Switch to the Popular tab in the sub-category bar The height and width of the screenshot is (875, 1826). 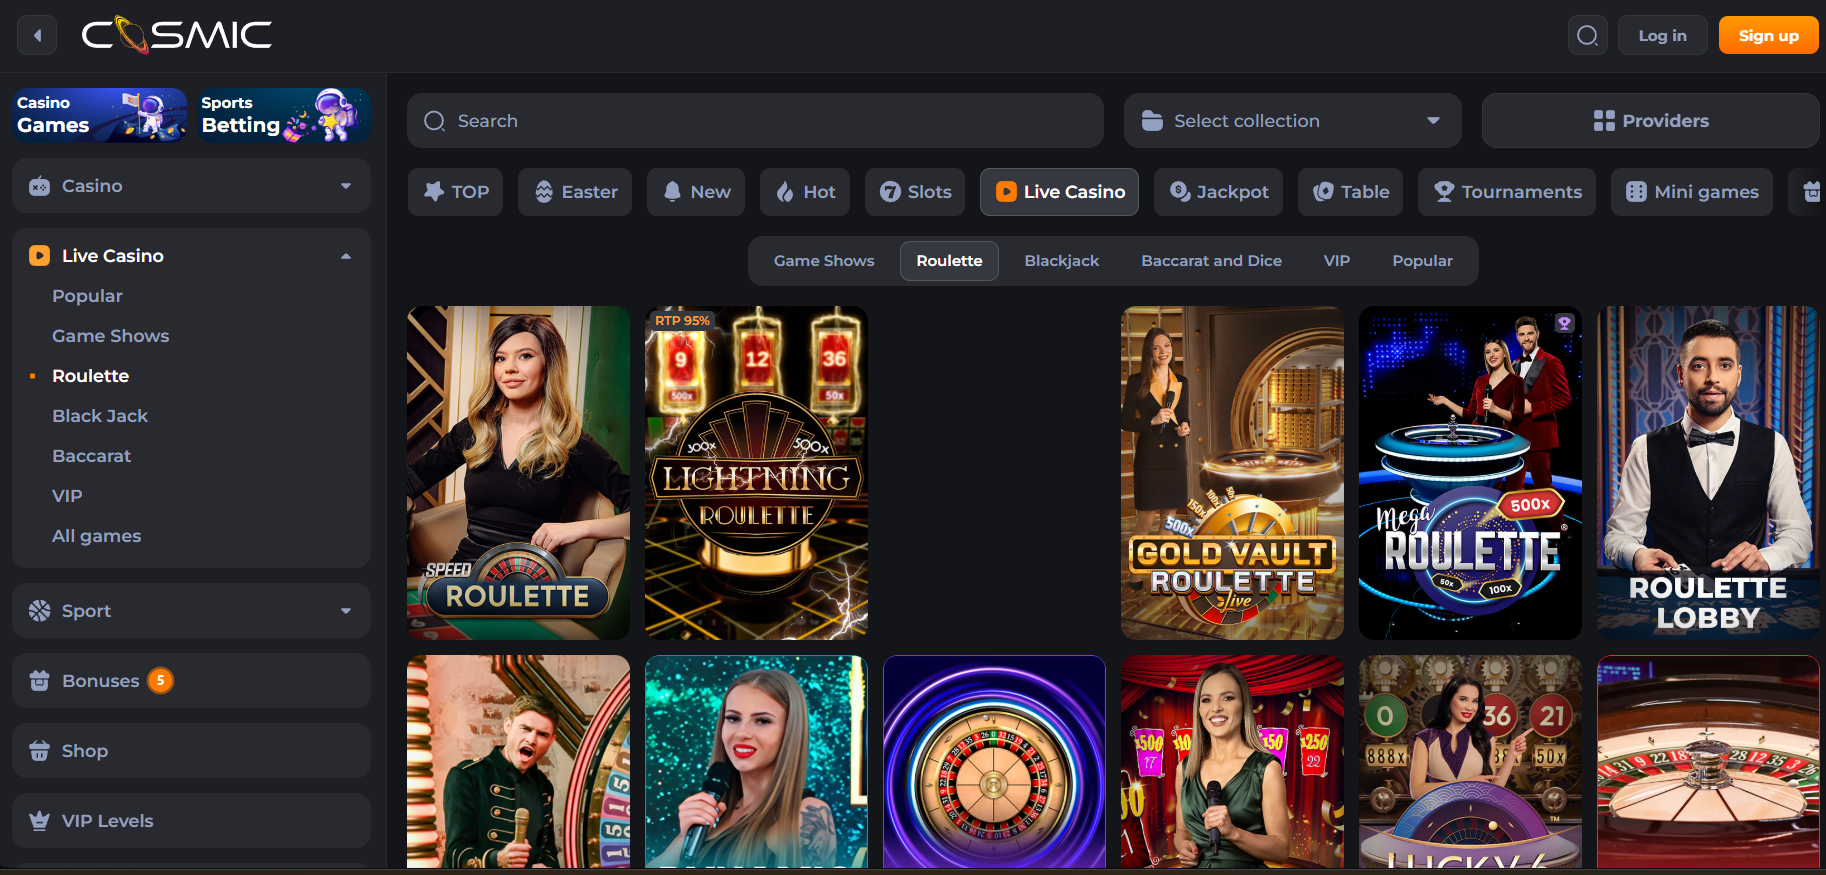pos(1422,261)
